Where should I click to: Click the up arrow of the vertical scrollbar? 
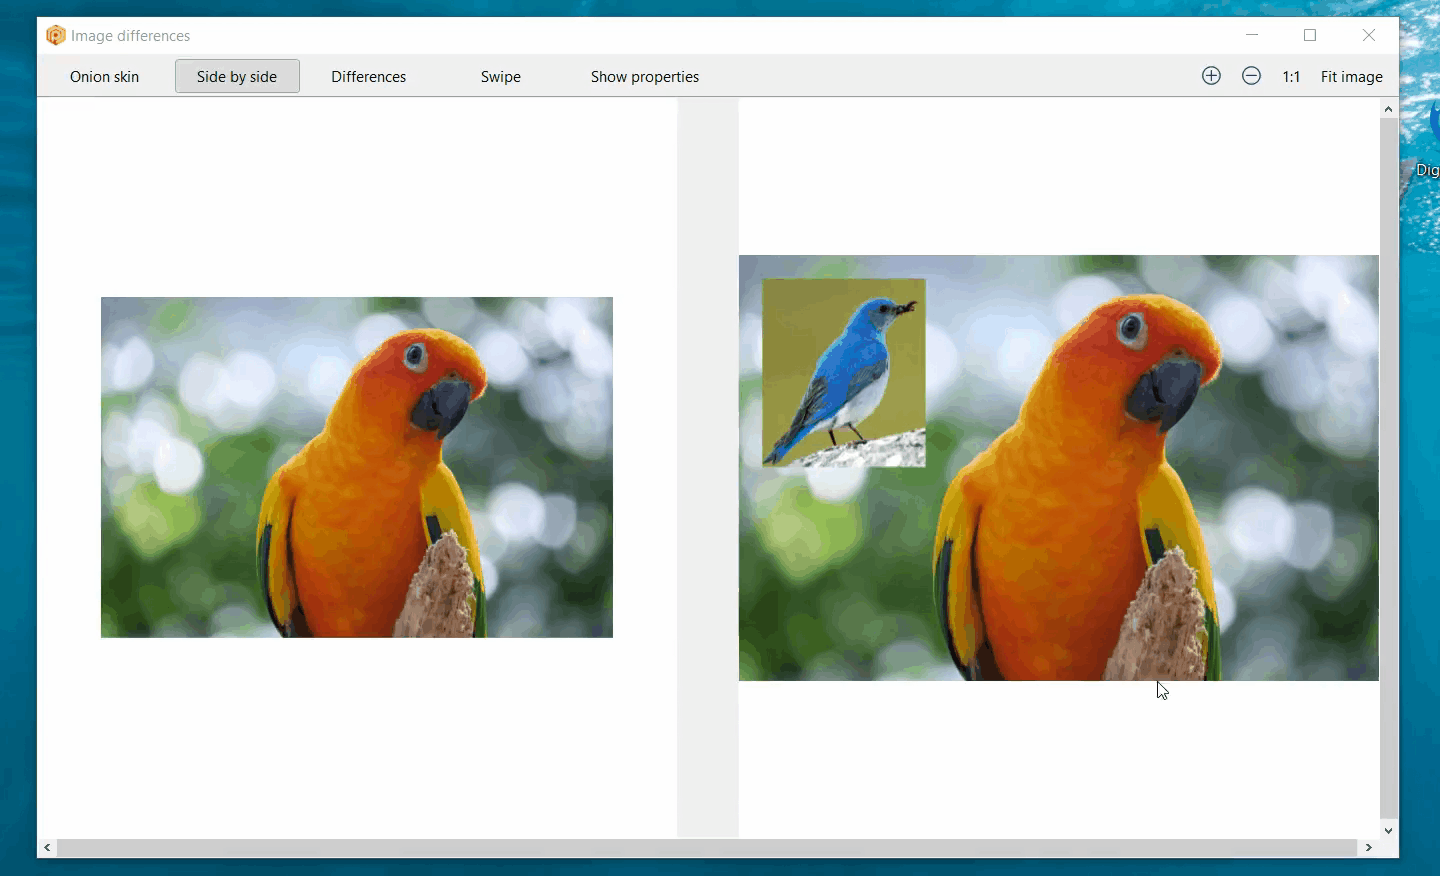tap(1388, 109)
